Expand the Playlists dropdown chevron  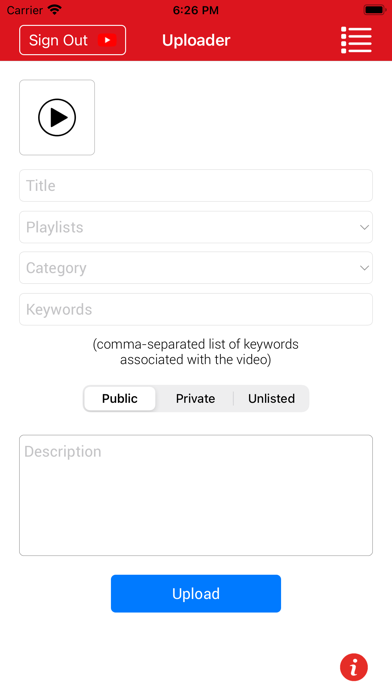[x=364, y=227]
